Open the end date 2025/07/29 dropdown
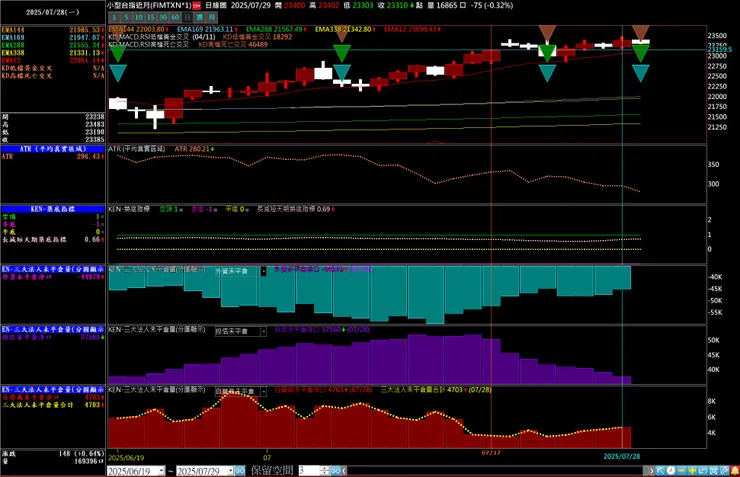This screenshot has width=740, height=477. coord(230,470)
